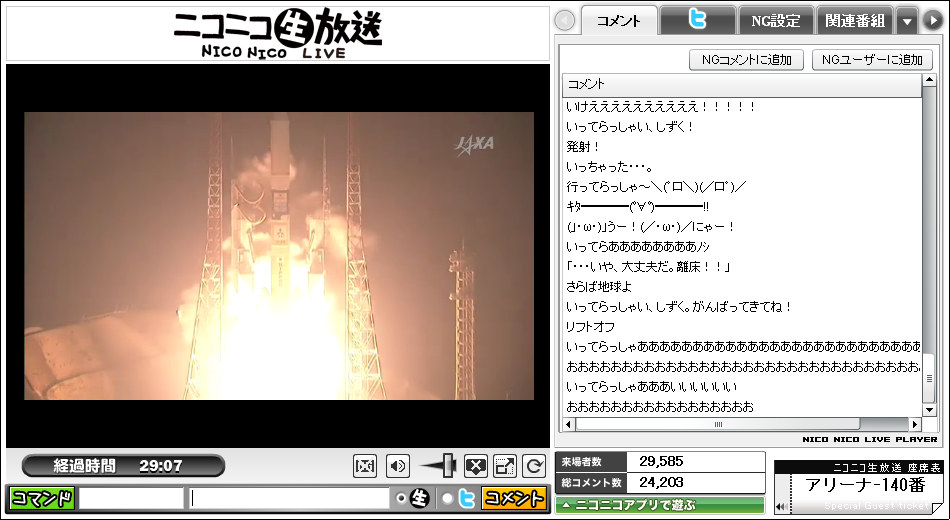Click the NGユーザーに追加 button
The height and width of the screenshot is (520, 950).
pyautogui.click(x=872, y=59)
